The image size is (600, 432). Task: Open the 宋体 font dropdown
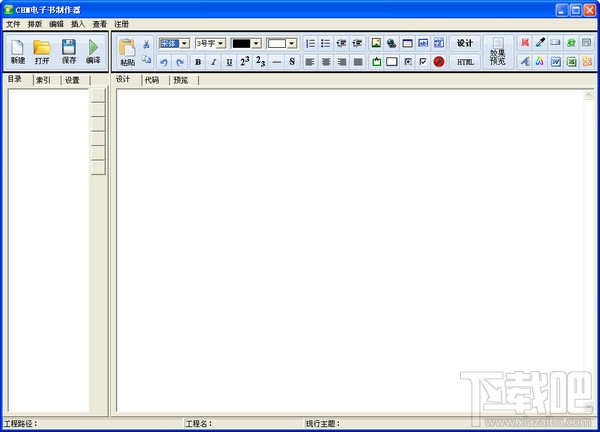click(184, 44)
